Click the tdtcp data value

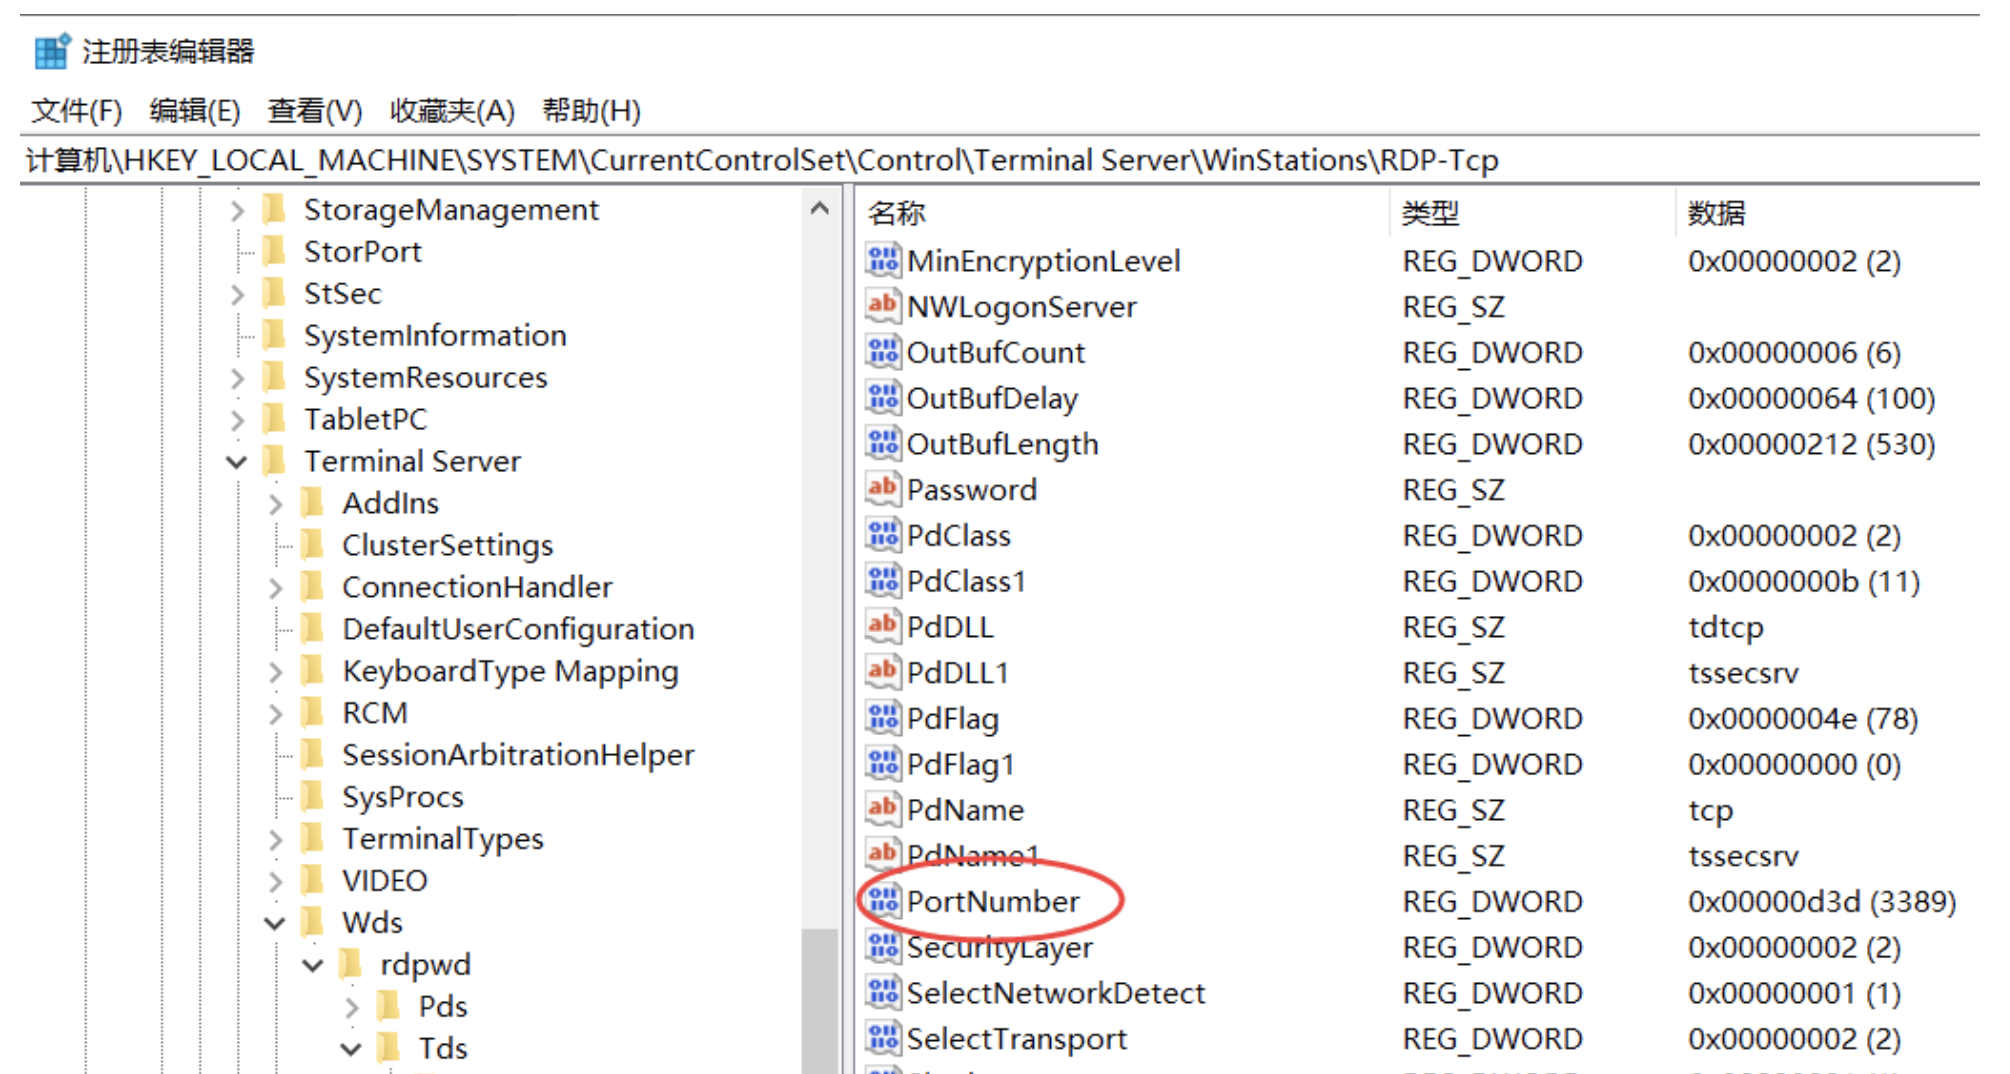coord(1726,627)
